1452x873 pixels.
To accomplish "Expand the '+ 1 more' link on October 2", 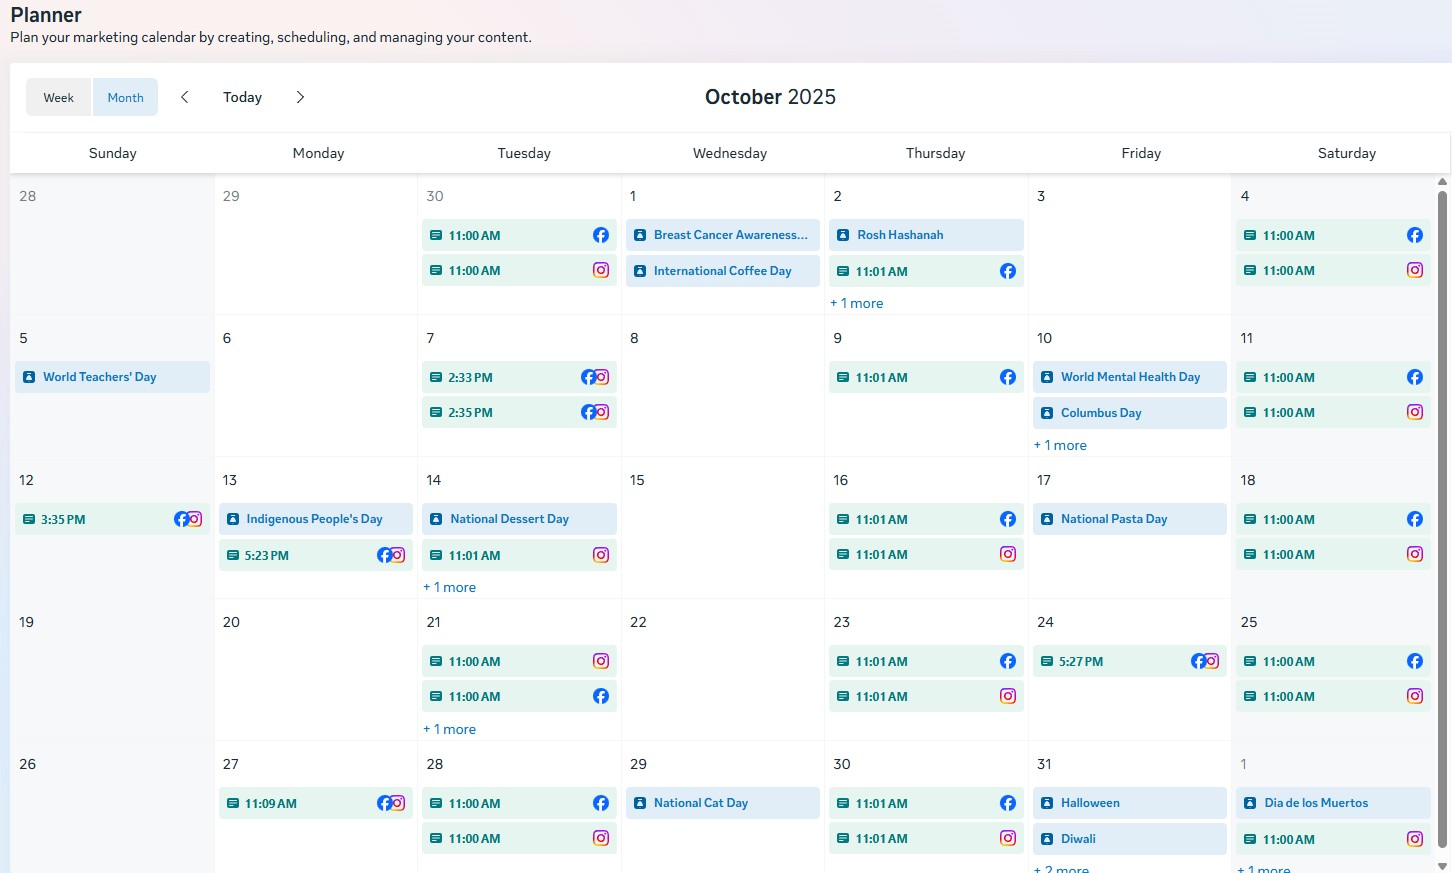I will point(856,302).
